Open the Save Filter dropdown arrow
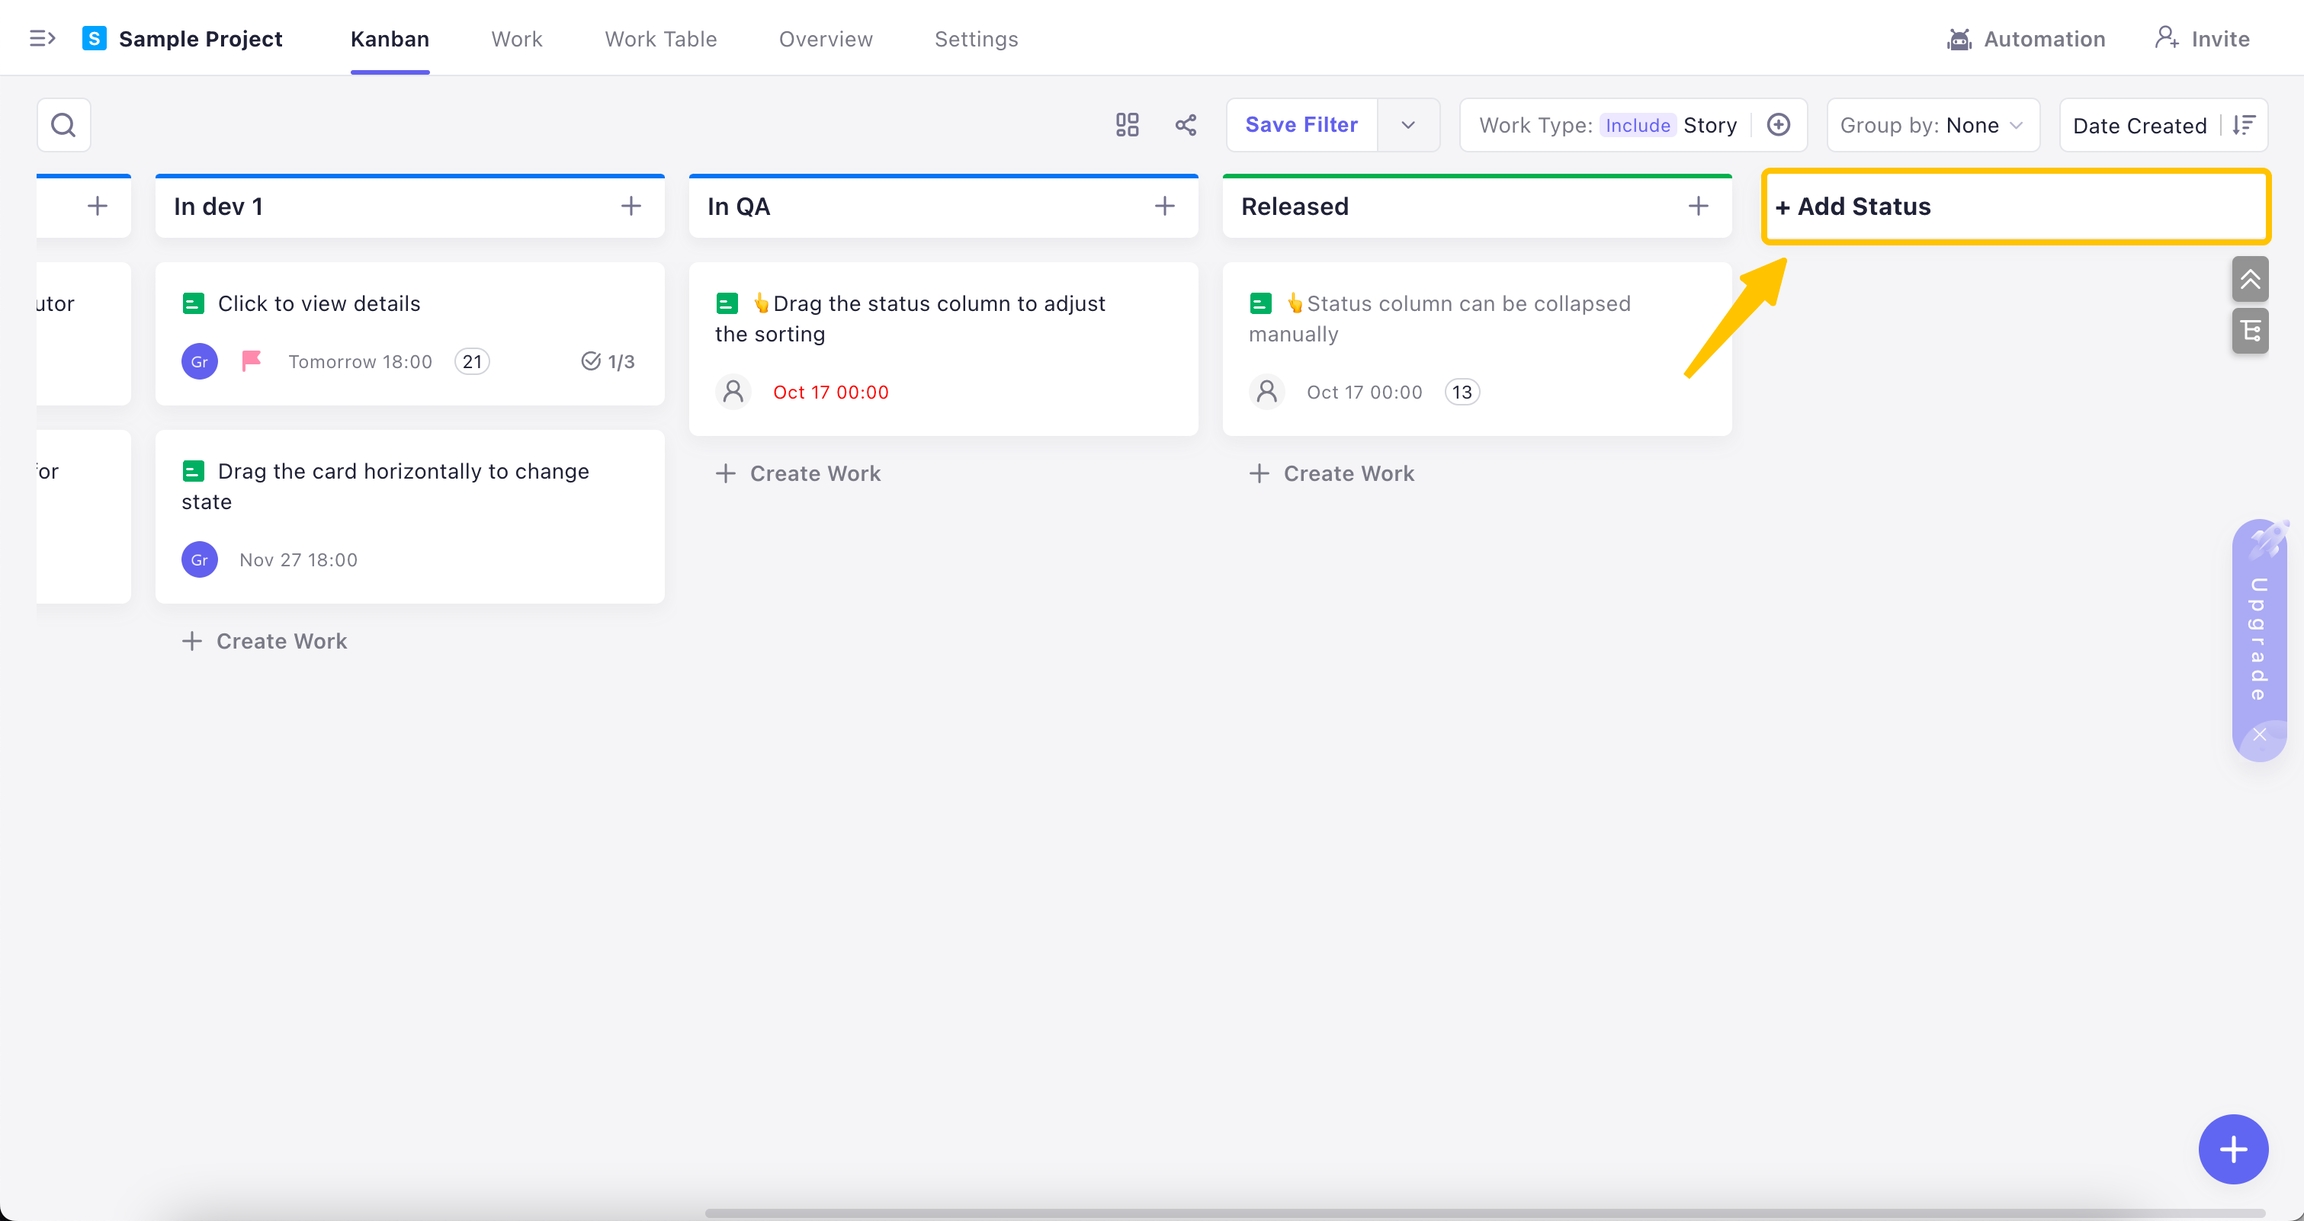 [x=1408, y=125]
